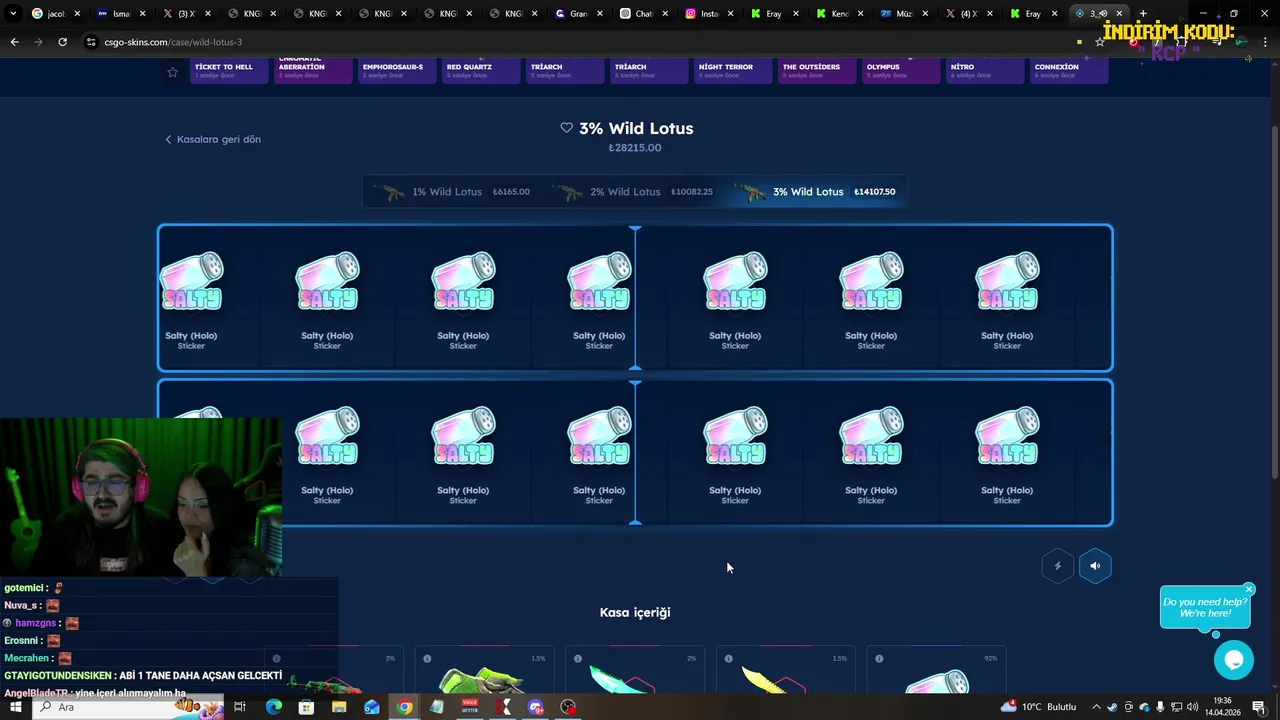Mute the case opening sound
Screen dimensions: 1280x720
click(1095, 566)
